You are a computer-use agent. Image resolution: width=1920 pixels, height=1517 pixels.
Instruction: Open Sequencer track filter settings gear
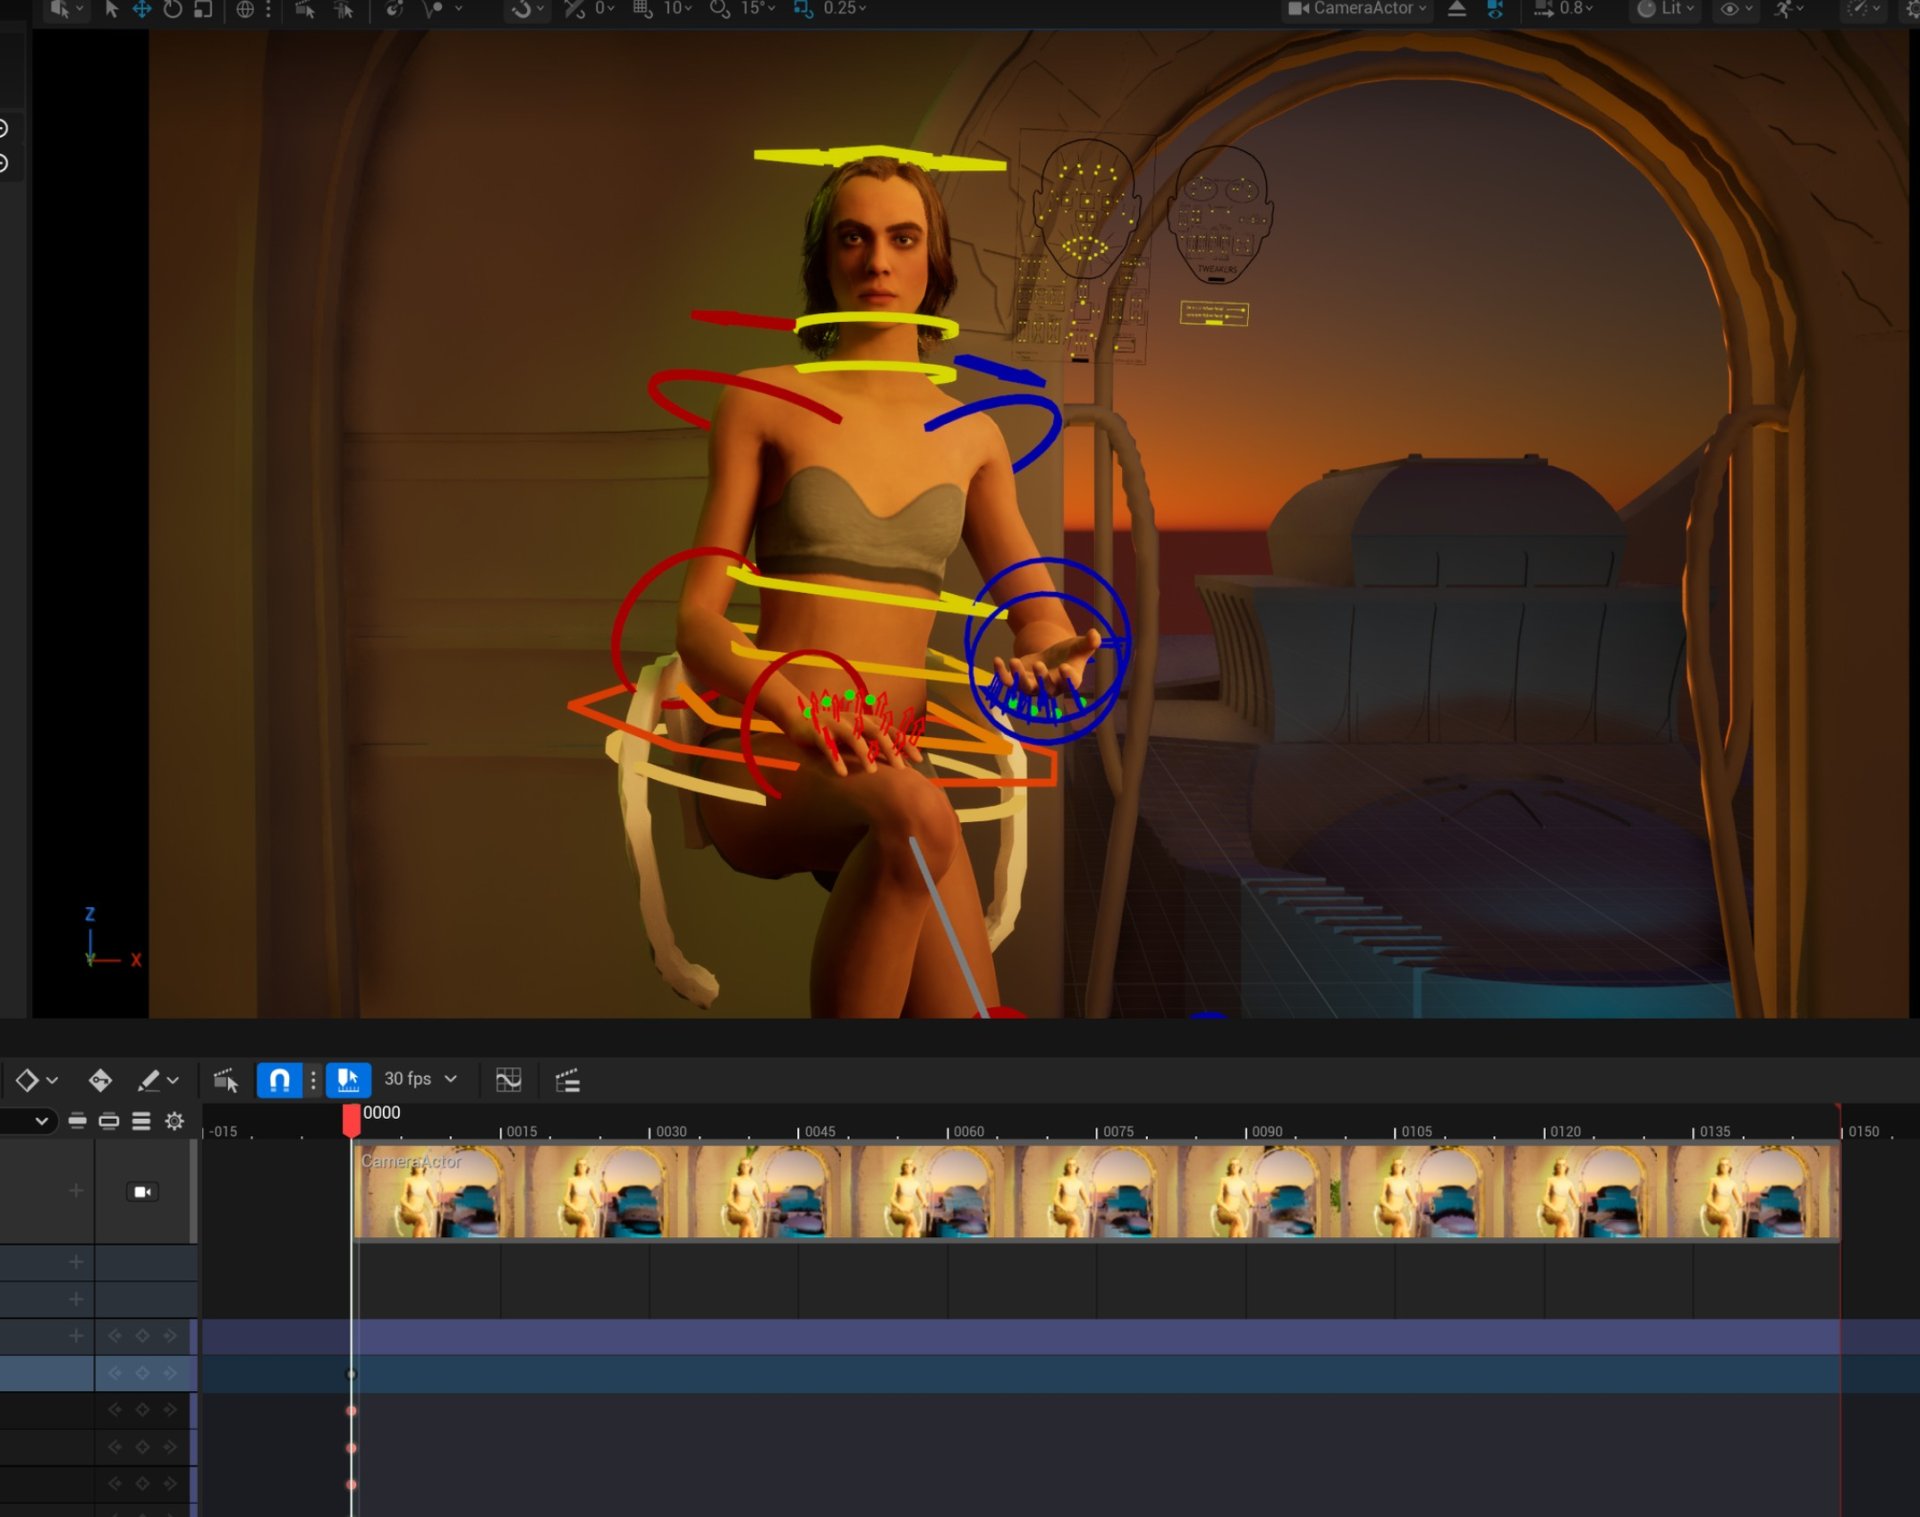[x=174, y=1121]
